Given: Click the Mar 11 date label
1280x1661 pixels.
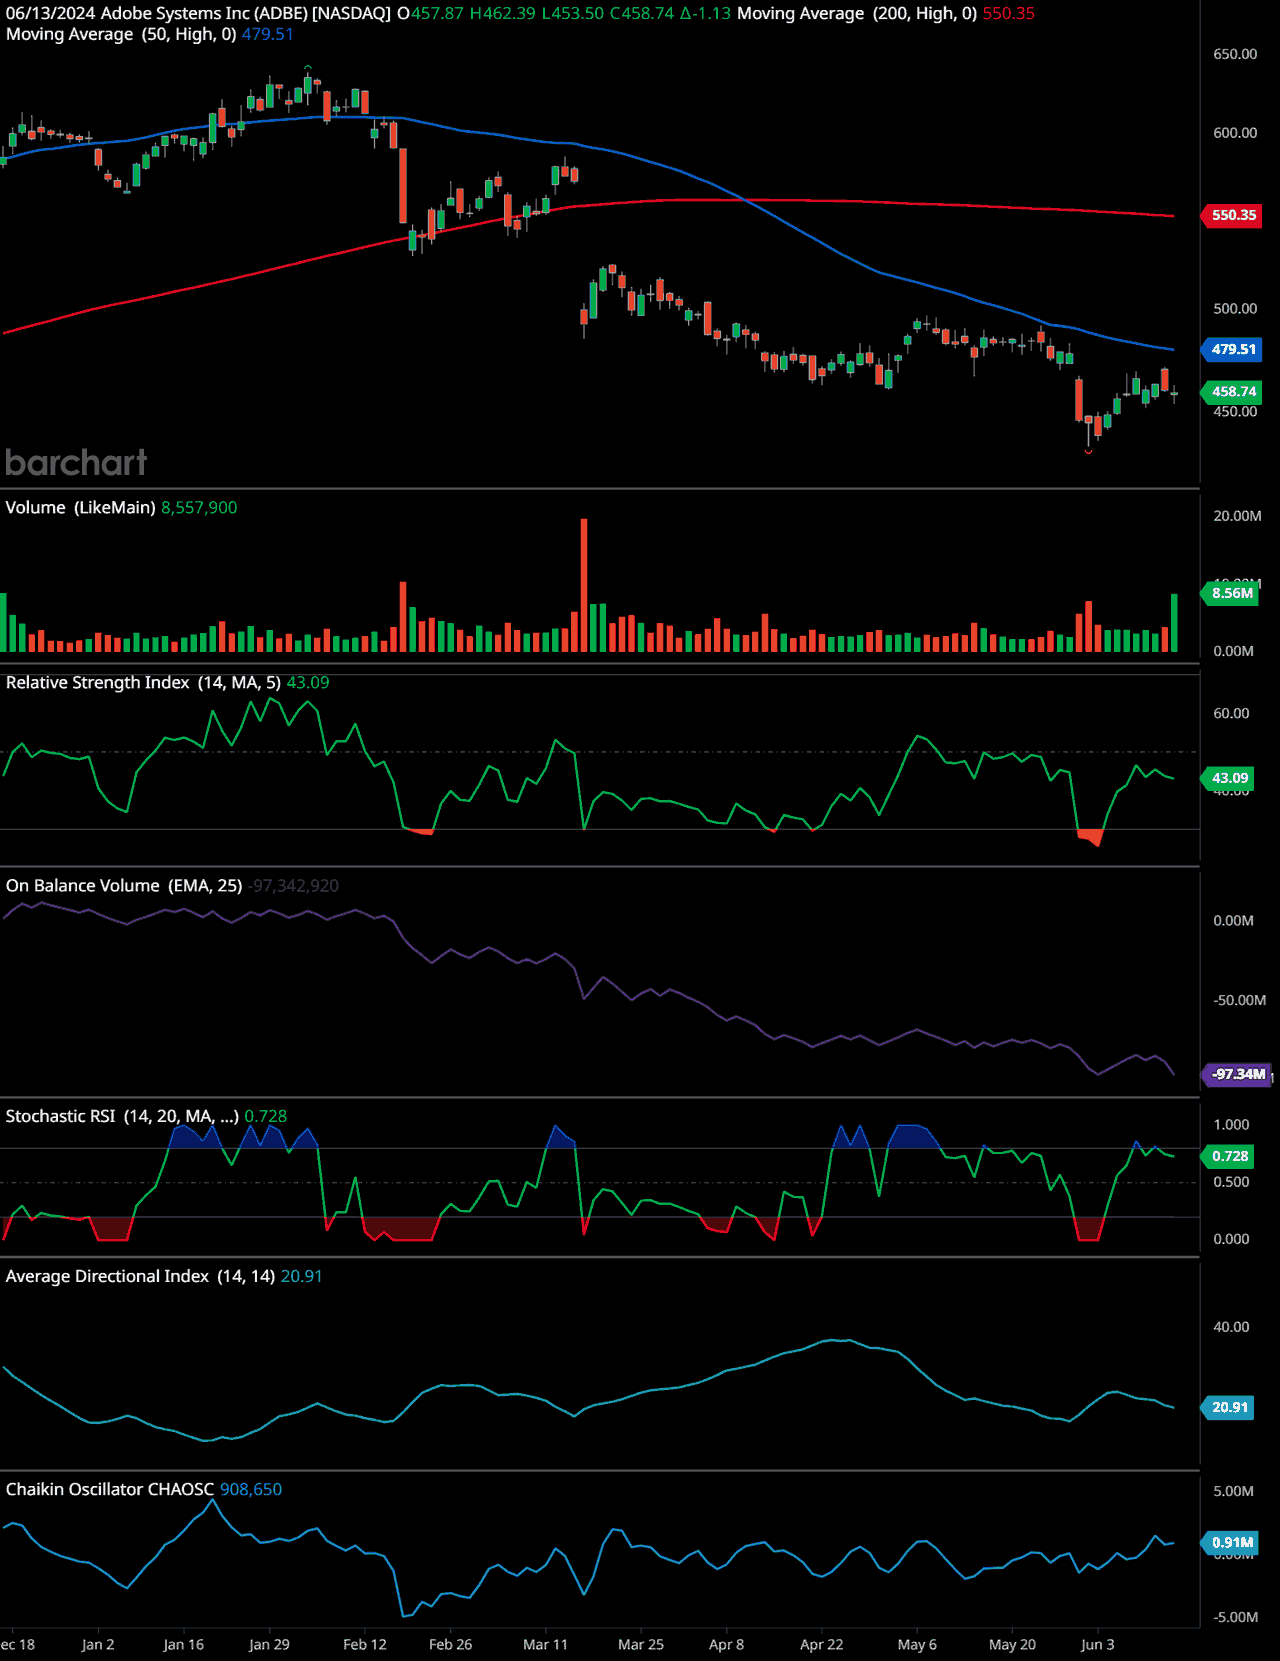Looking at the screenshot, I should pos(545,1644).
